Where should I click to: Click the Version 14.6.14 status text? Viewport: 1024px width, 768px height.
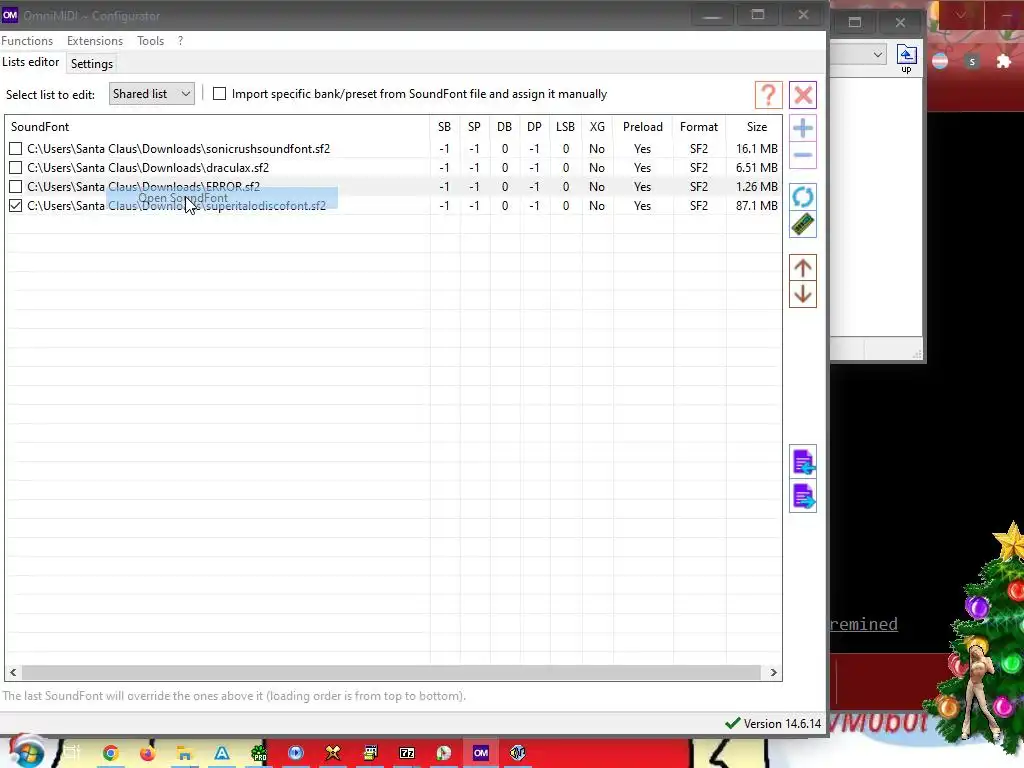click(x=782, y=724)
